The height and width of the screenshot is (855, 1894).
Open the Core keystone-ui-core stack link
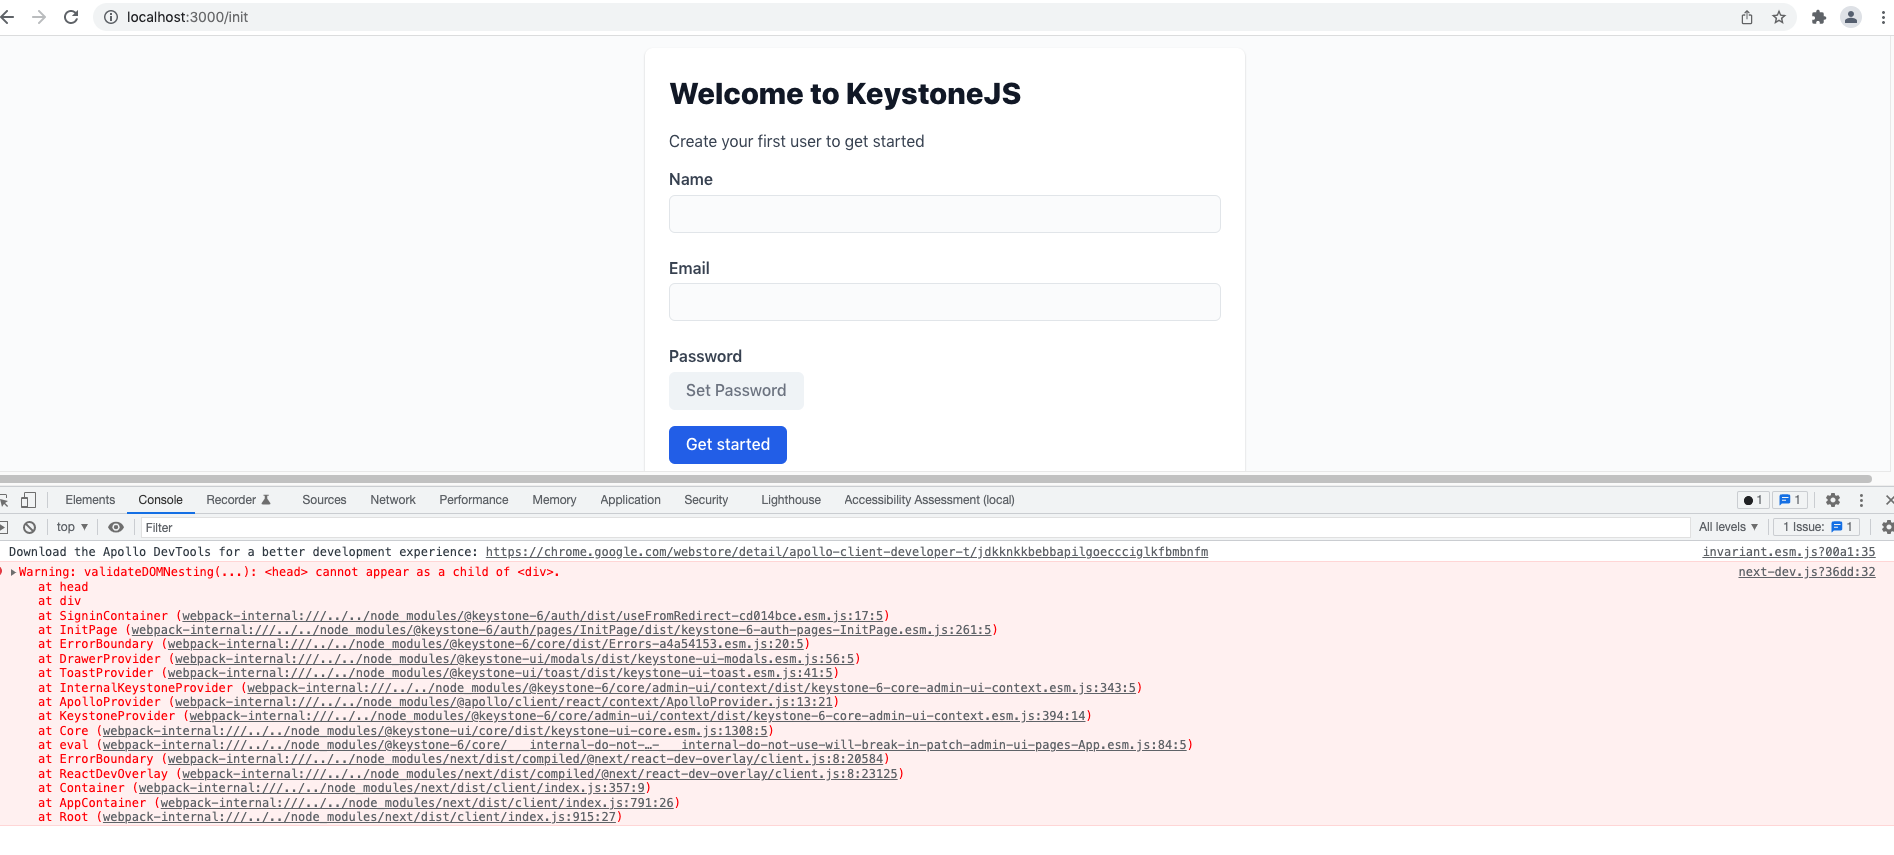[435, 731]
